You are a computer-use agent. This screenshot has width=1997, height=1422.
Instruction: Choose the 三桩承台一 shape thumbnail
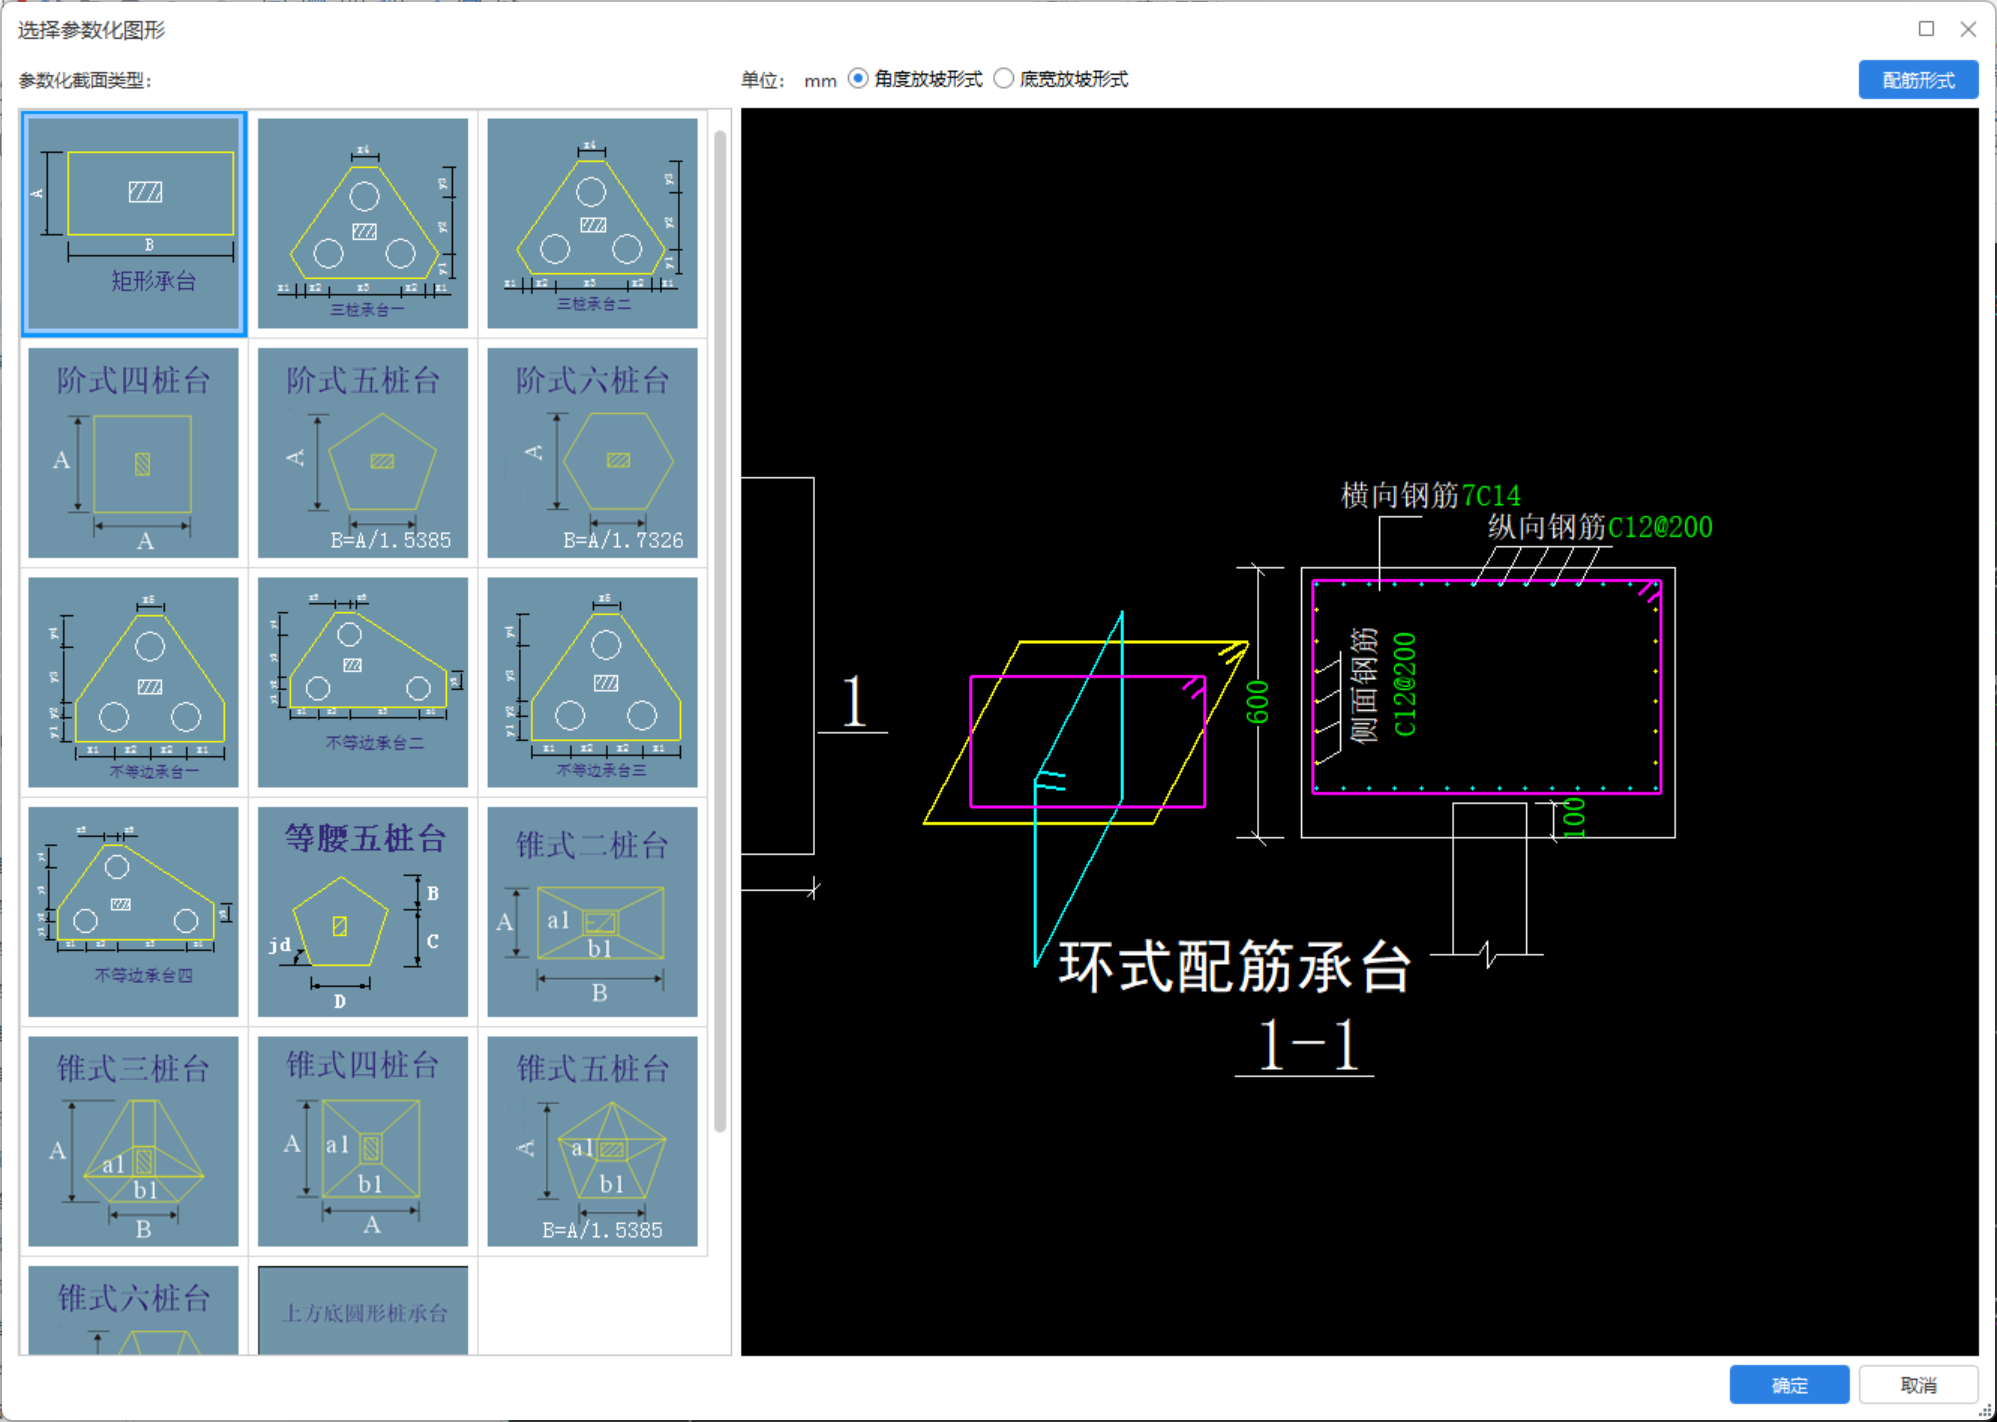pyautogui.click(x=363, y=223)
